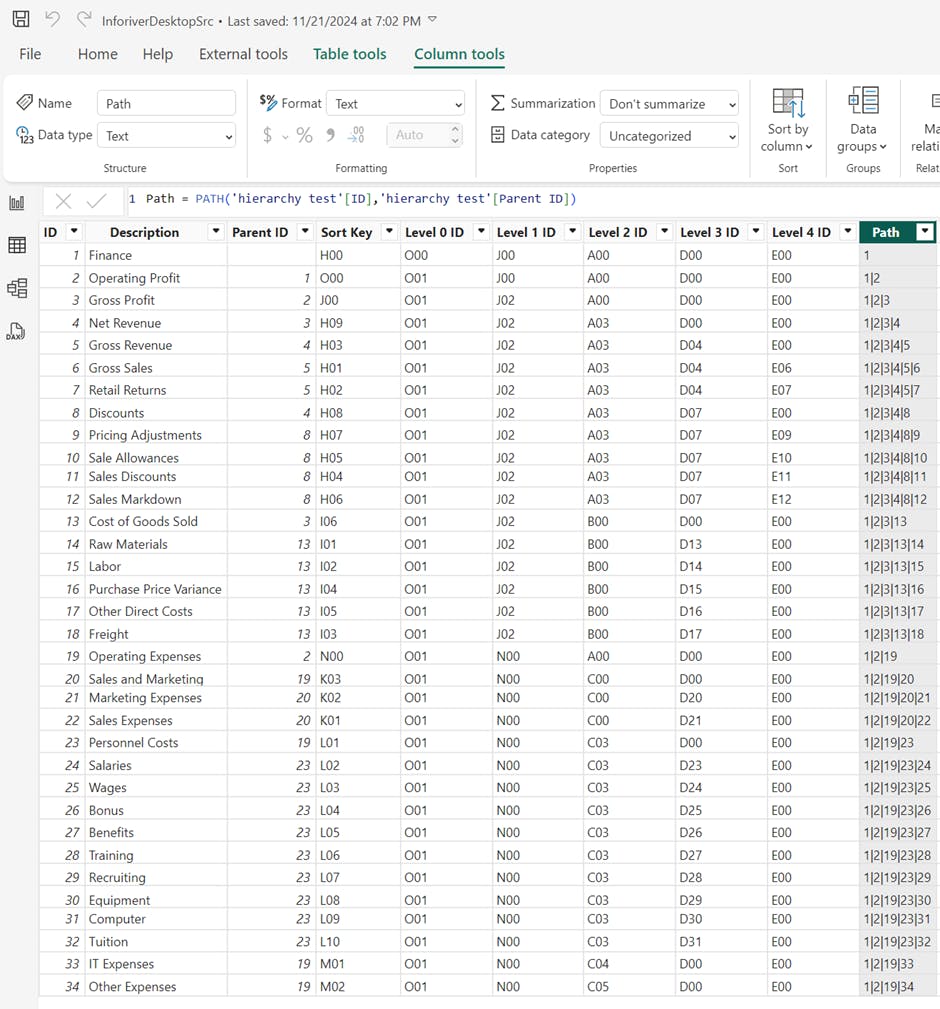Open Report view from left sidebar
Screen dimensions: 940x1009
[17, 203]
